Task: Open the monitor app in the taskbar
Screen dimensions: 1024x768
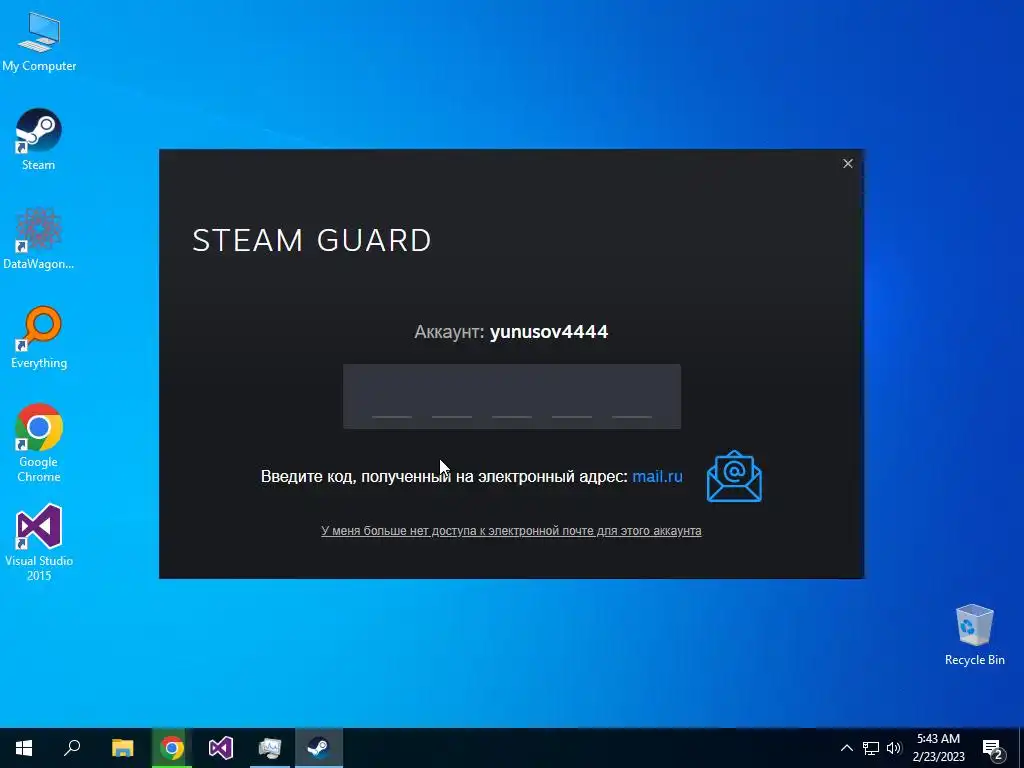Action: (x=270, y=748)
